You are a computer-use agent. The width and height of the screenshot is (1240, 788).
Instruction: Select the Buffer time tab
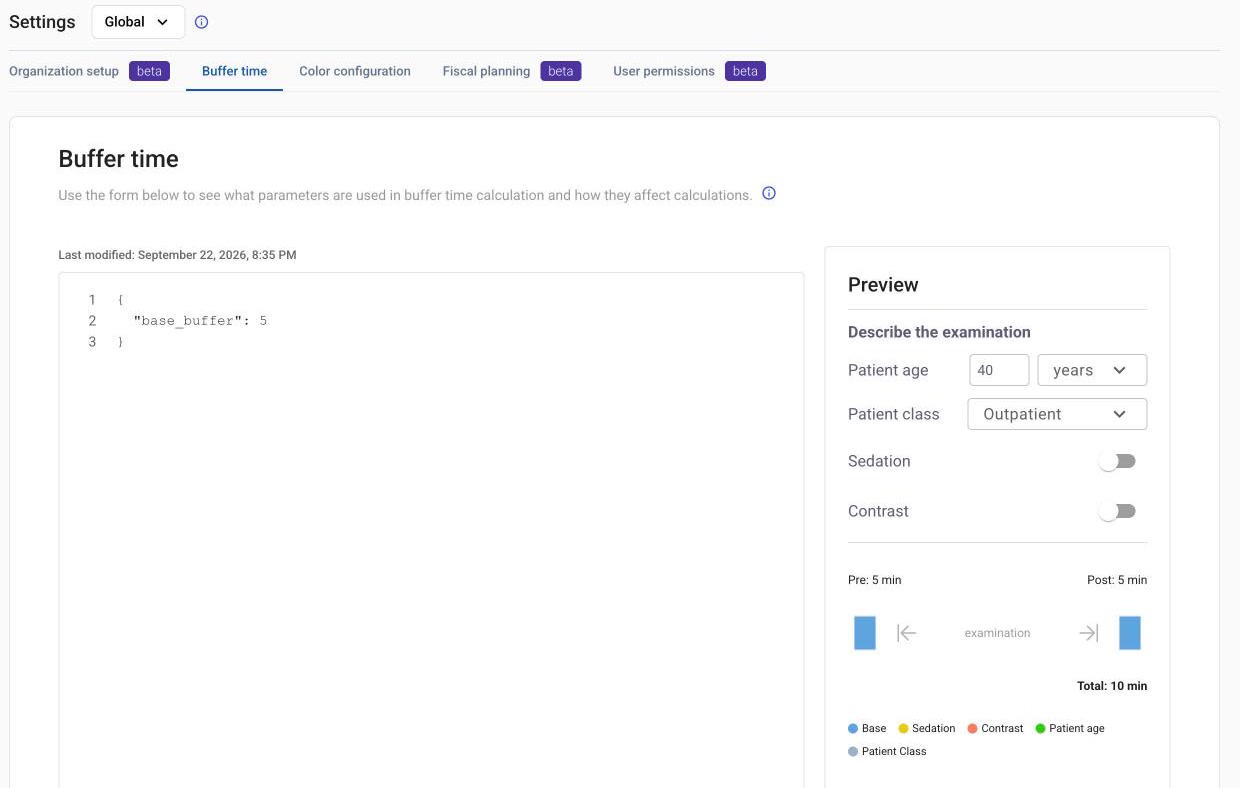coord(234,71)
